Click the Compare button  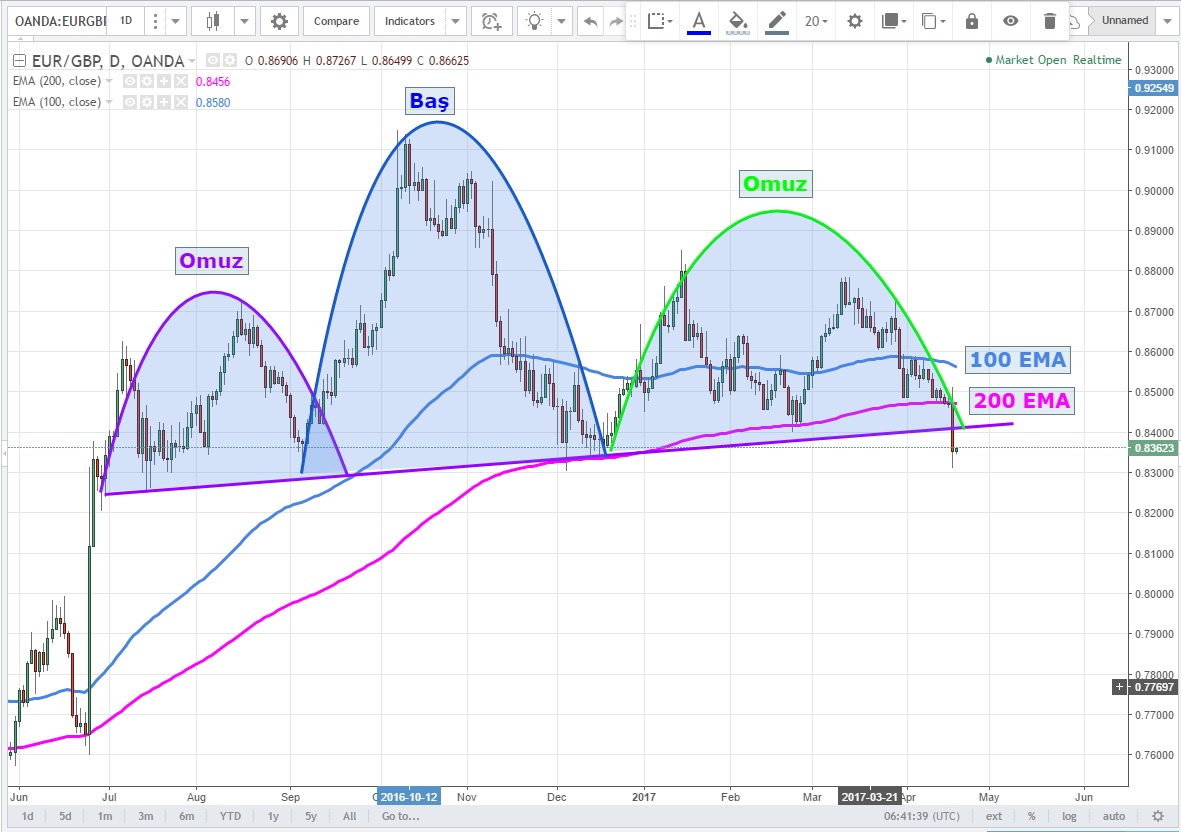336,21
